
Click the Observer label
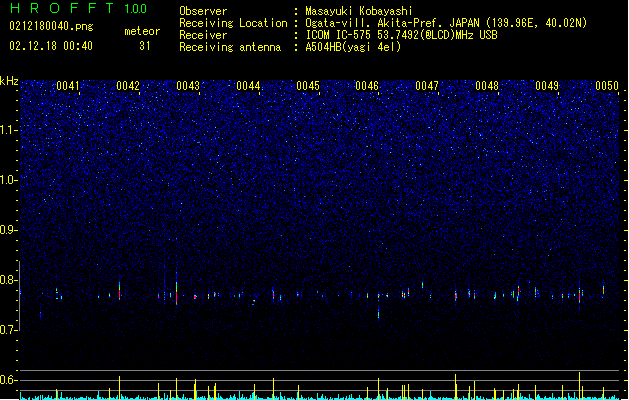[x=203, y=11]
